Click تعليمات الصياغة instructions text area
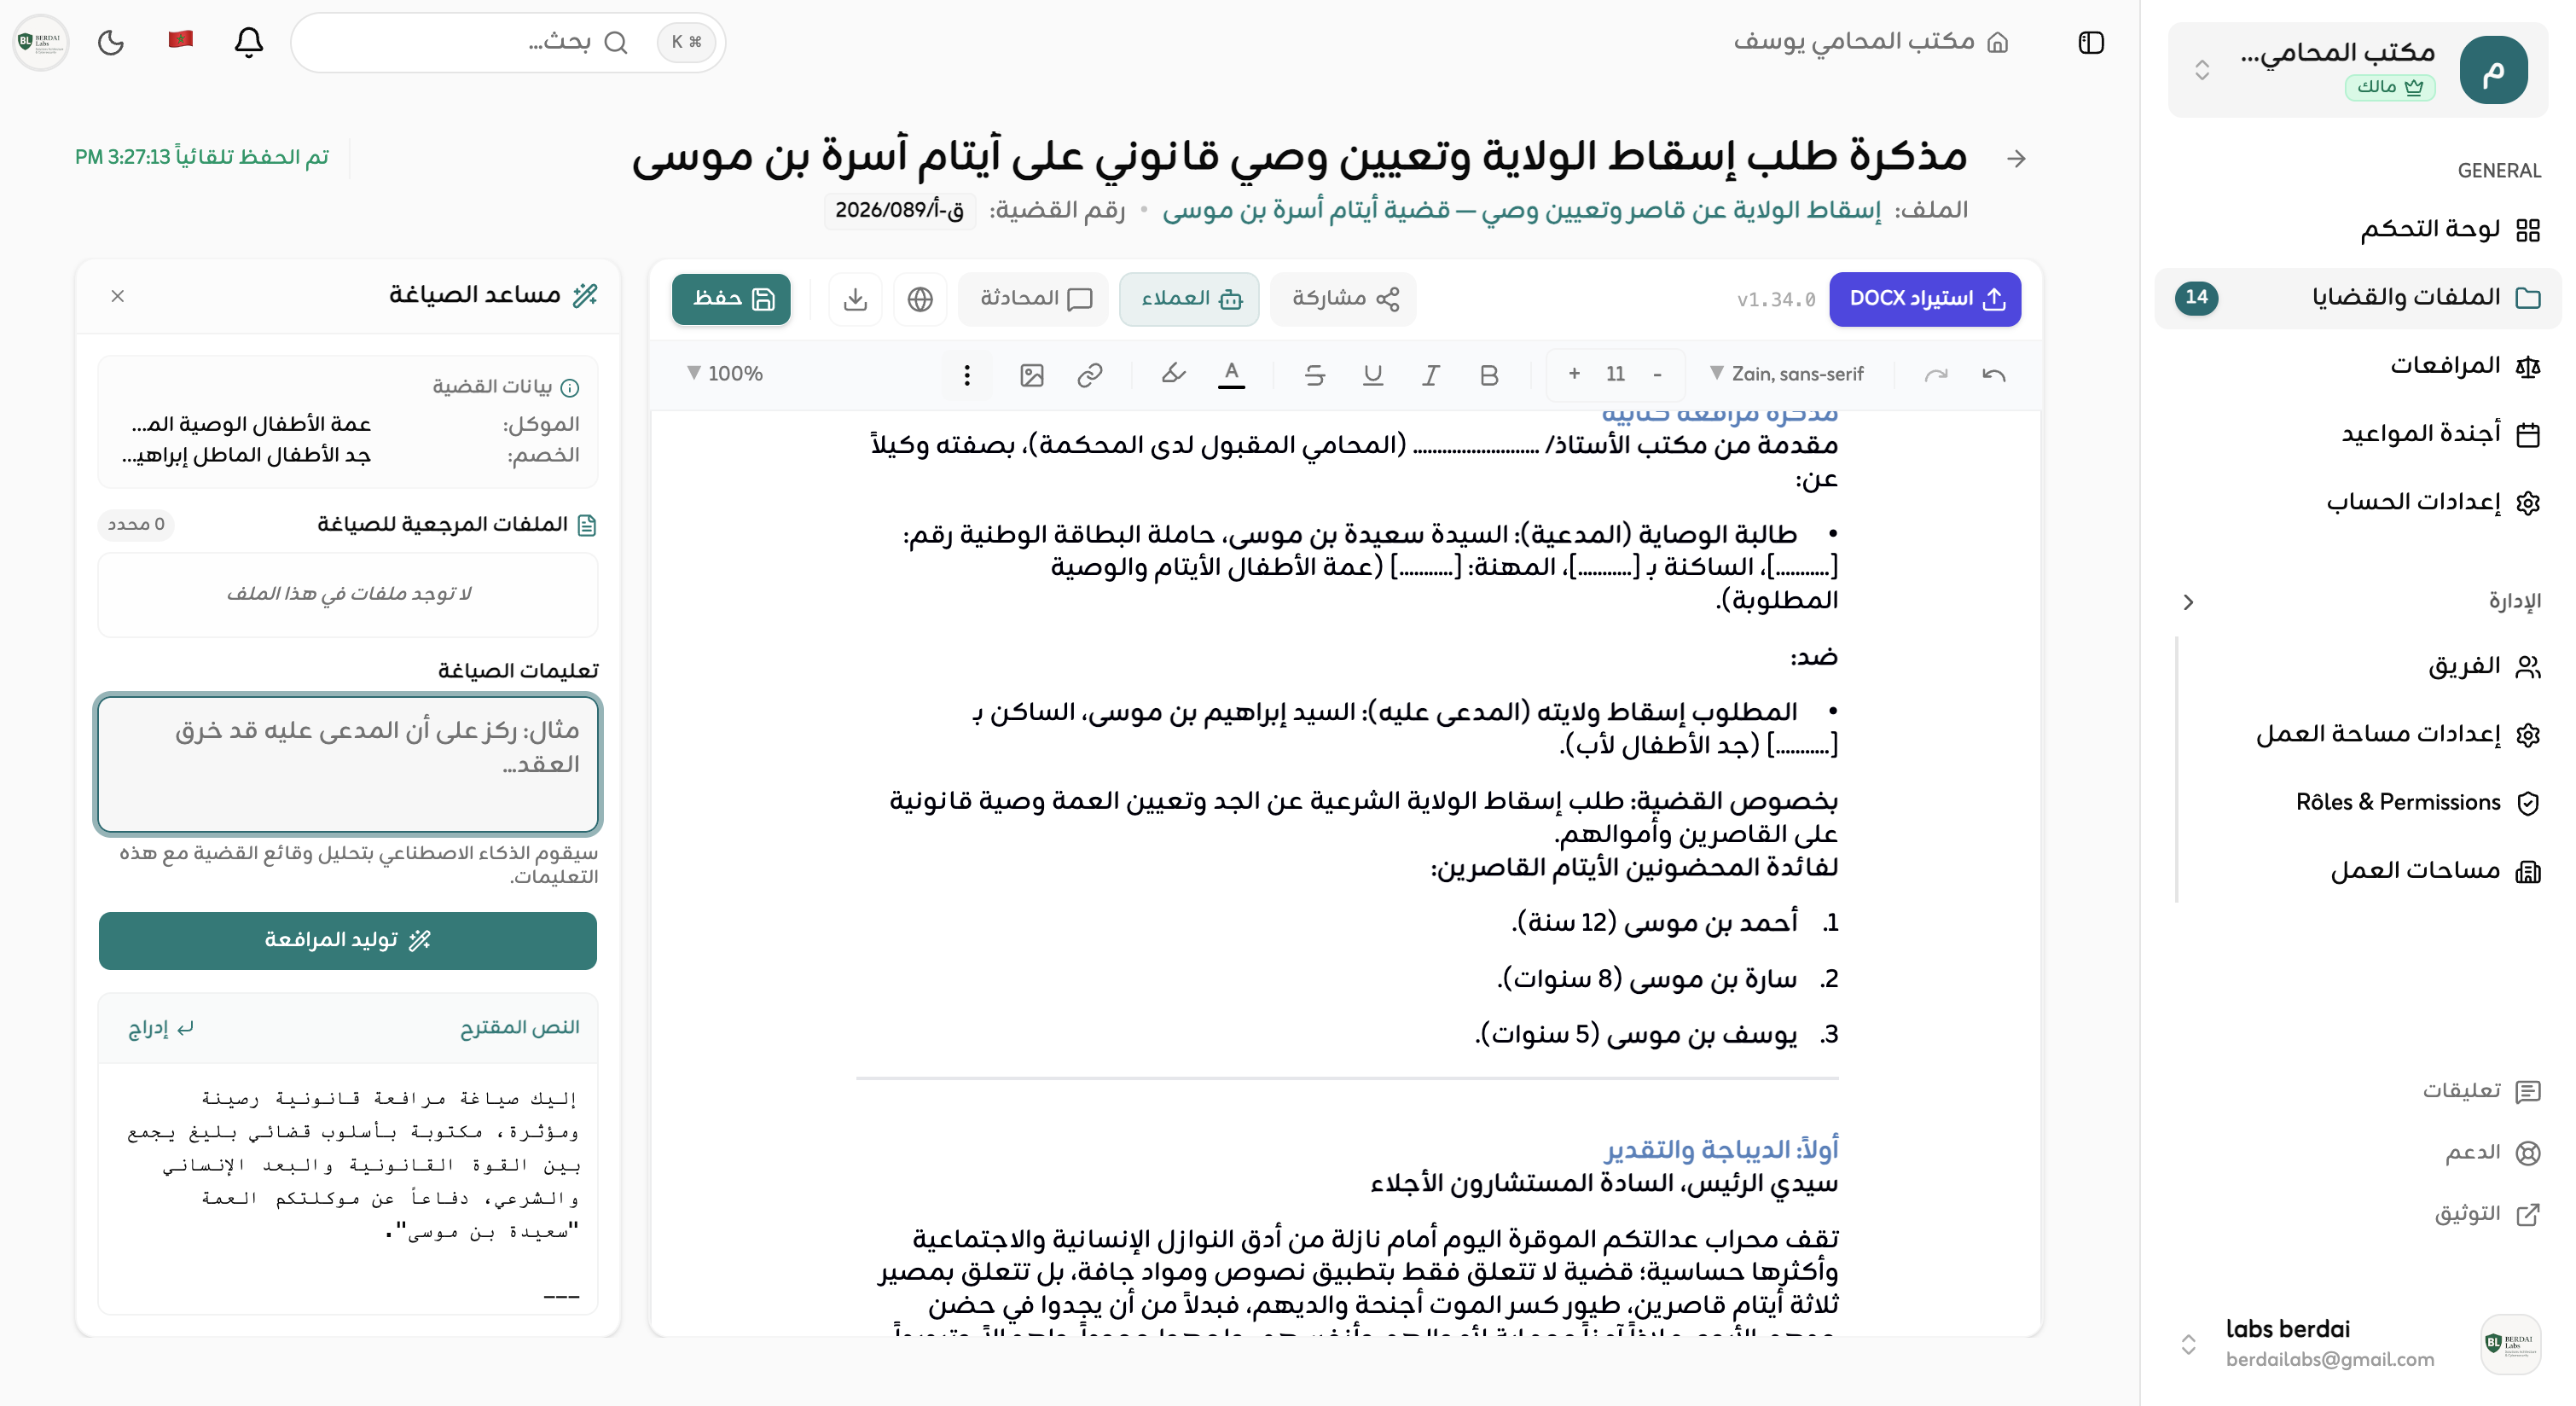 point(348,764)
